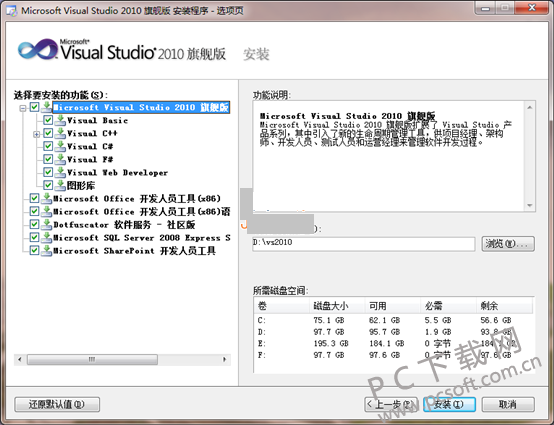Click the F: drive row label

click(x=262, y=355)
